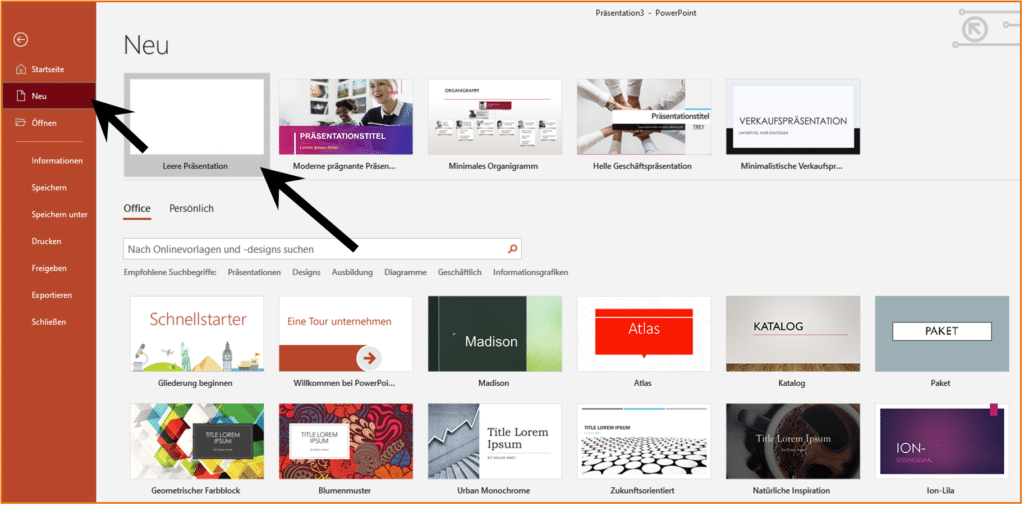
Task: Click the Öffnen folder icon
Action: pyautogui.click(x=21, y=123)
